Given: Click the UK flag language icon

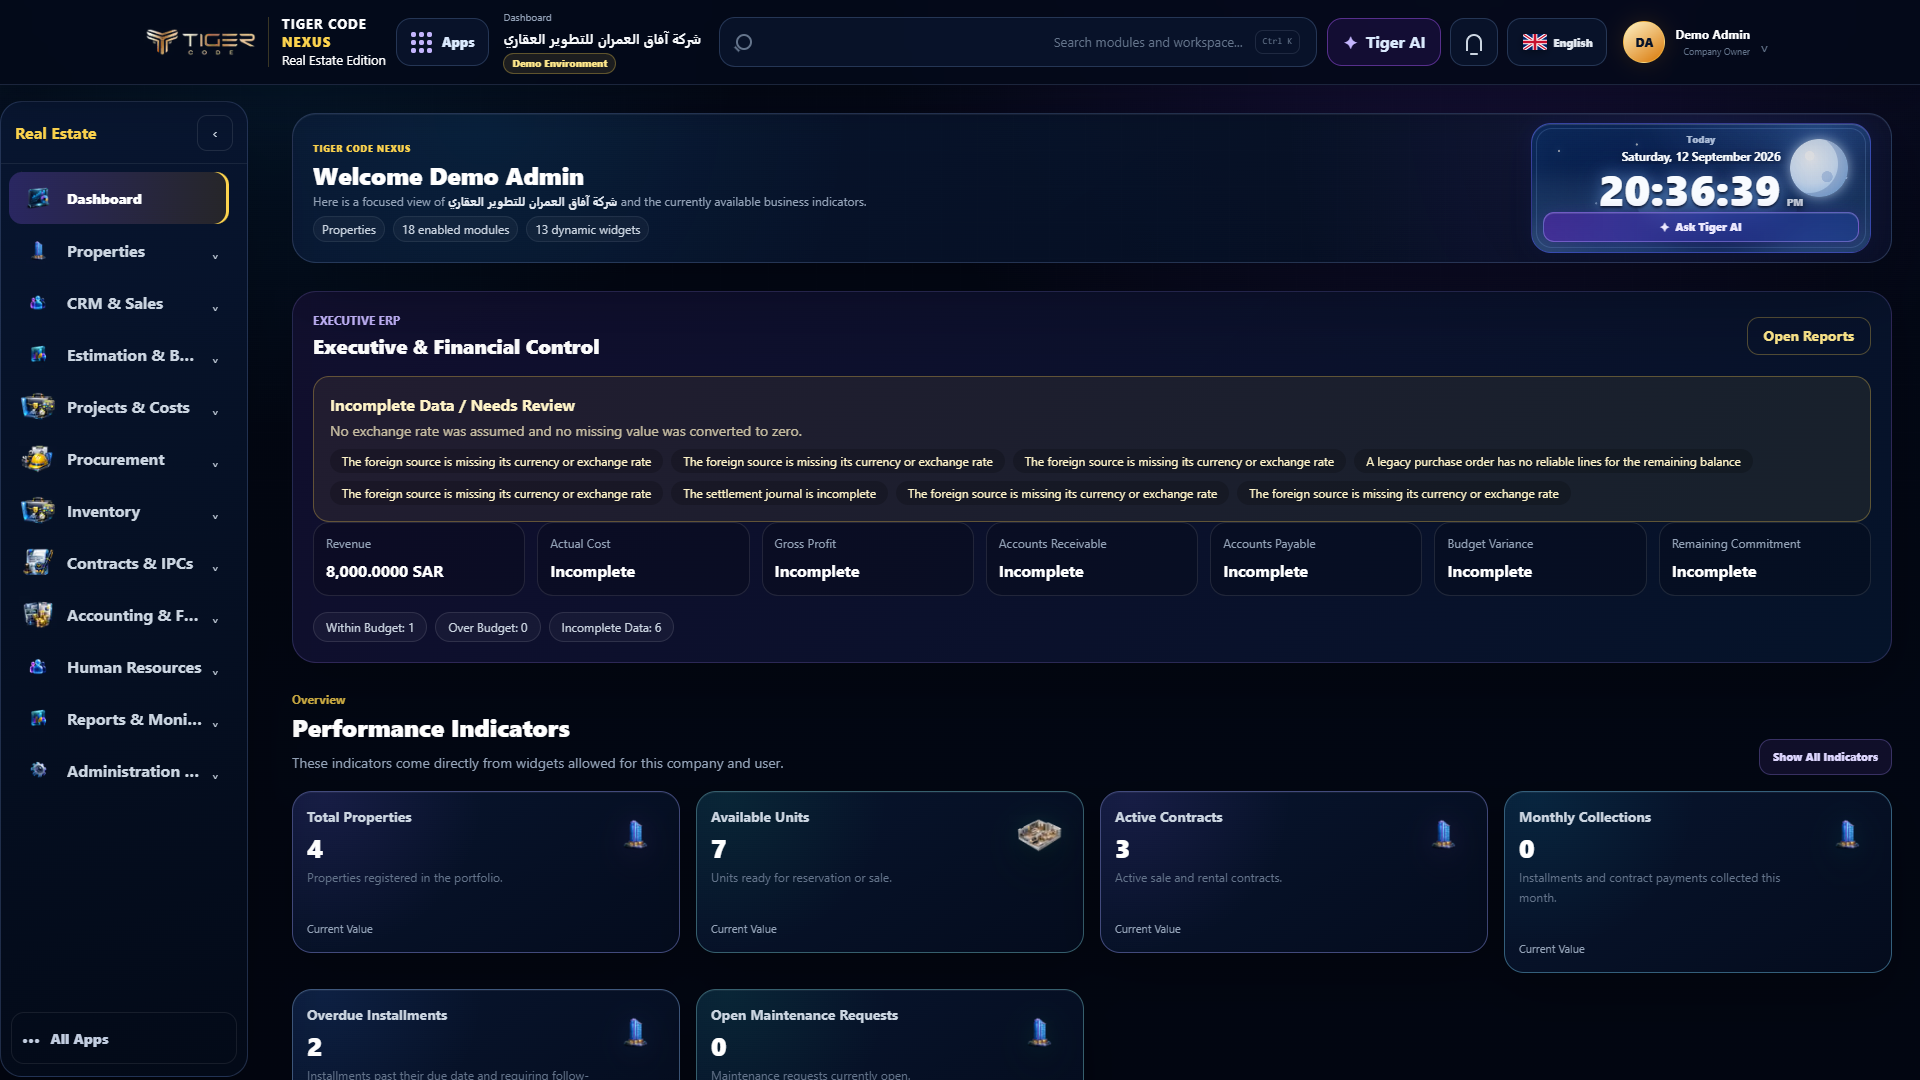Looking at the screenshot, I should coord(1534,42).
